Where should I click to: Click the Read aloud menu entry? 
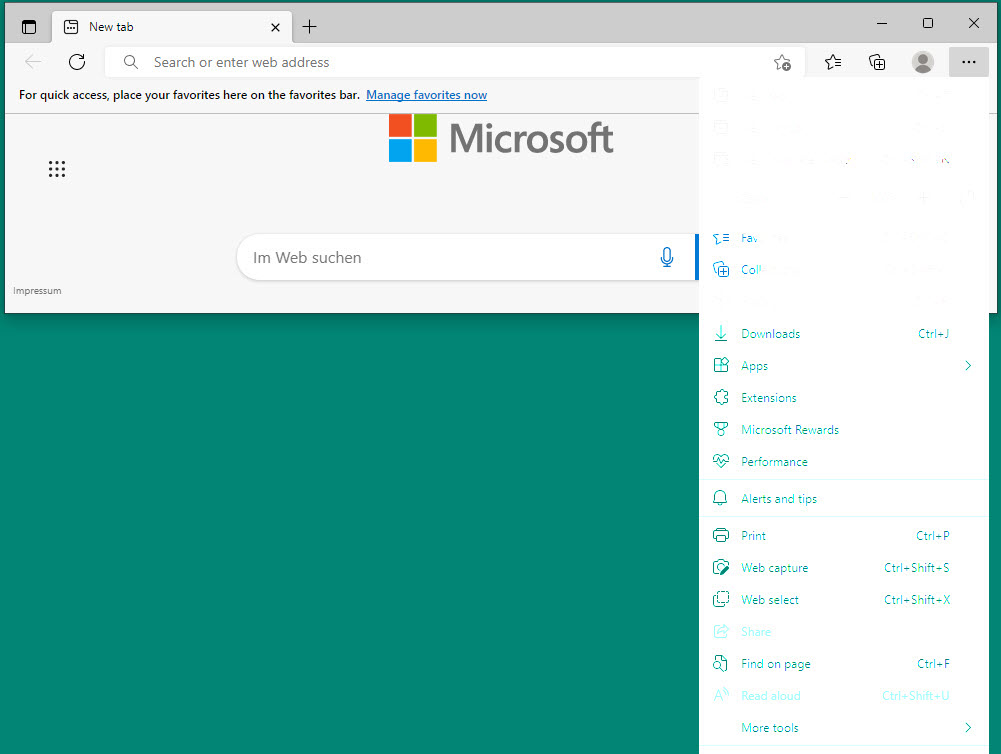coord(843,695)
